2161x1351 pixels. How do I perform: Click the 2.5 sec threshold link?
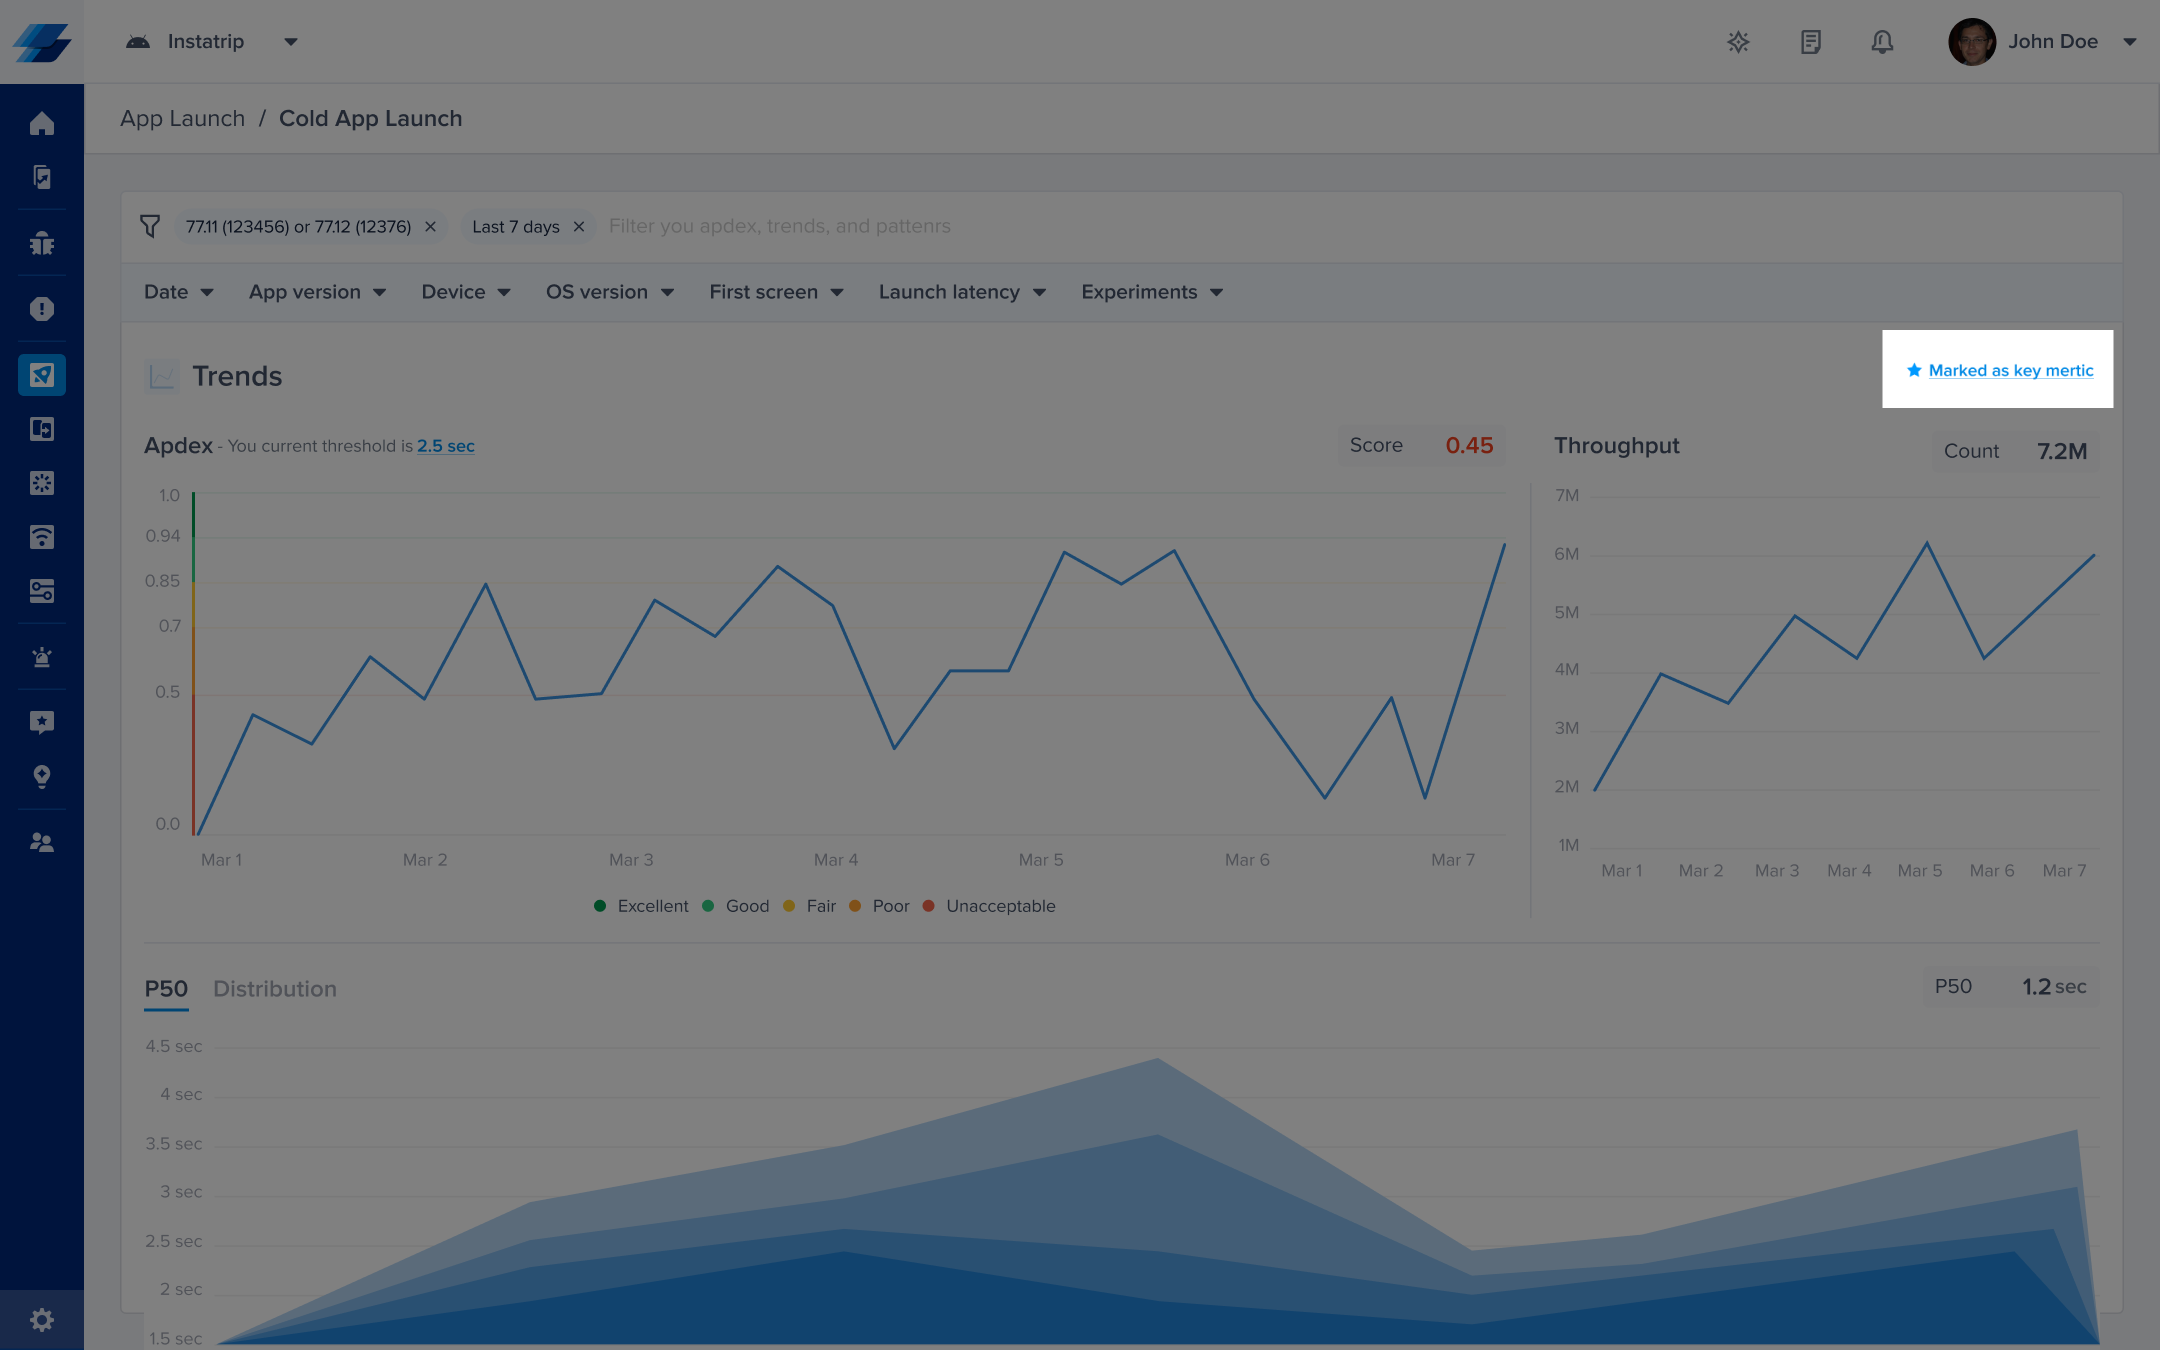tap(445, 446)
